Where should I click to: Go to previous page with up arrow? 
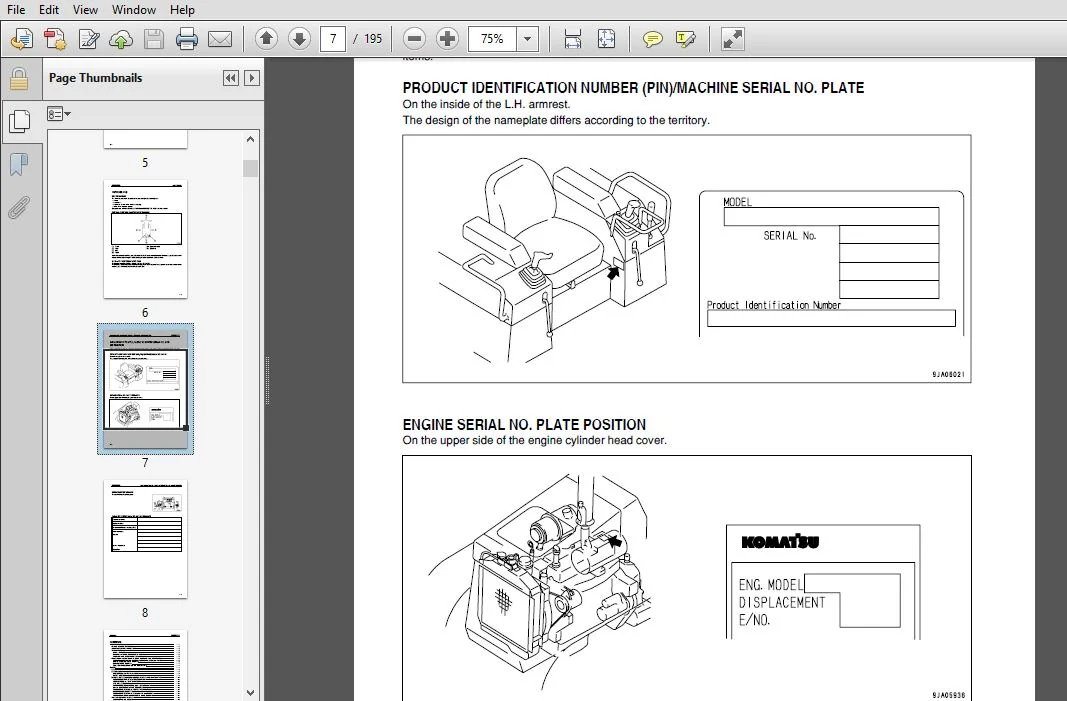(x=266, y=39)
